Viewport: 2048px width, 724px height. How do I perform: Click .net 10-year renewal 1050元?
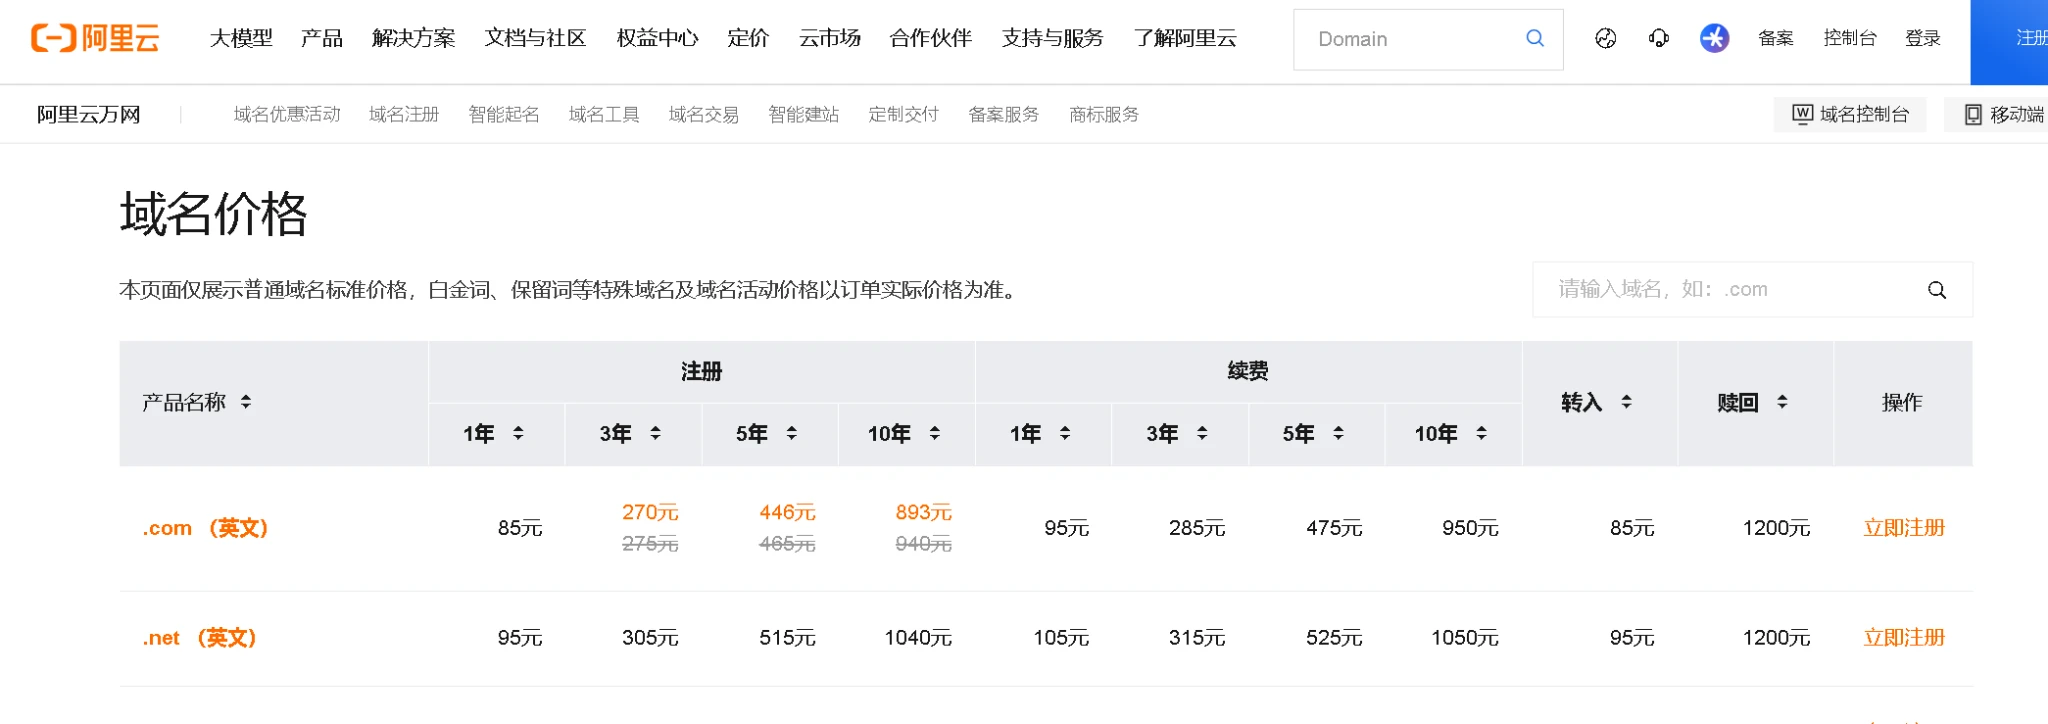1465,638
